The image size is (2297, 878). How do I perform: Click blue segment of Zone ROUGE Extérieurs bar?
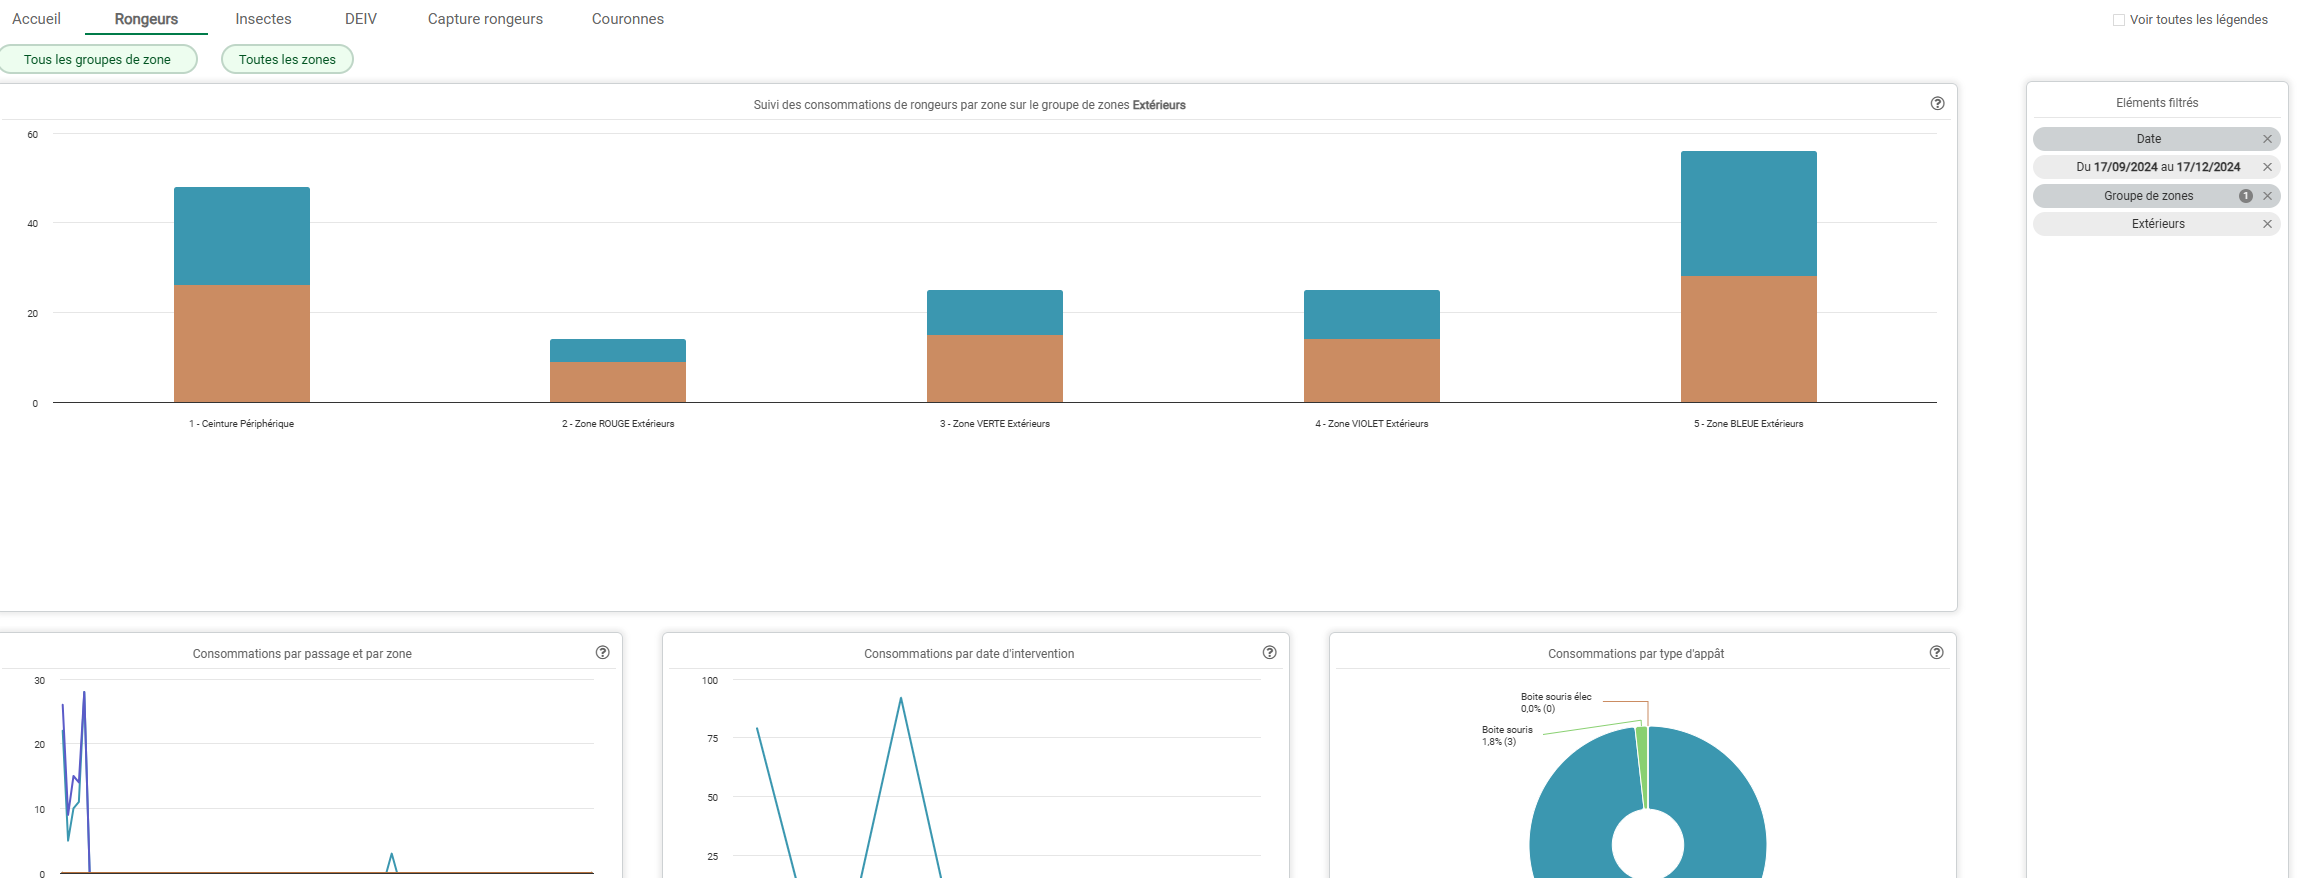618,350
